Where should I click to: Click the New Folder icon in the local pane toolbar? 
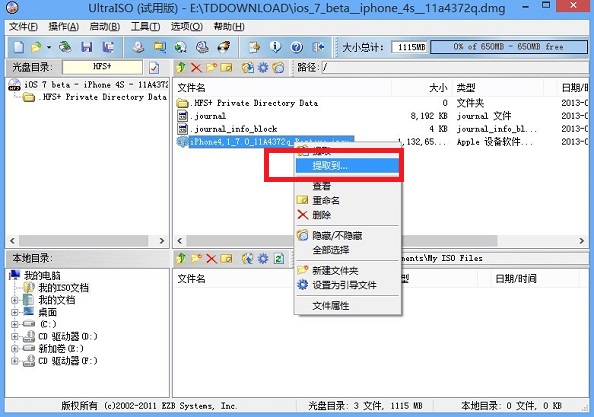pyautogui.click(x=196, y=259)
